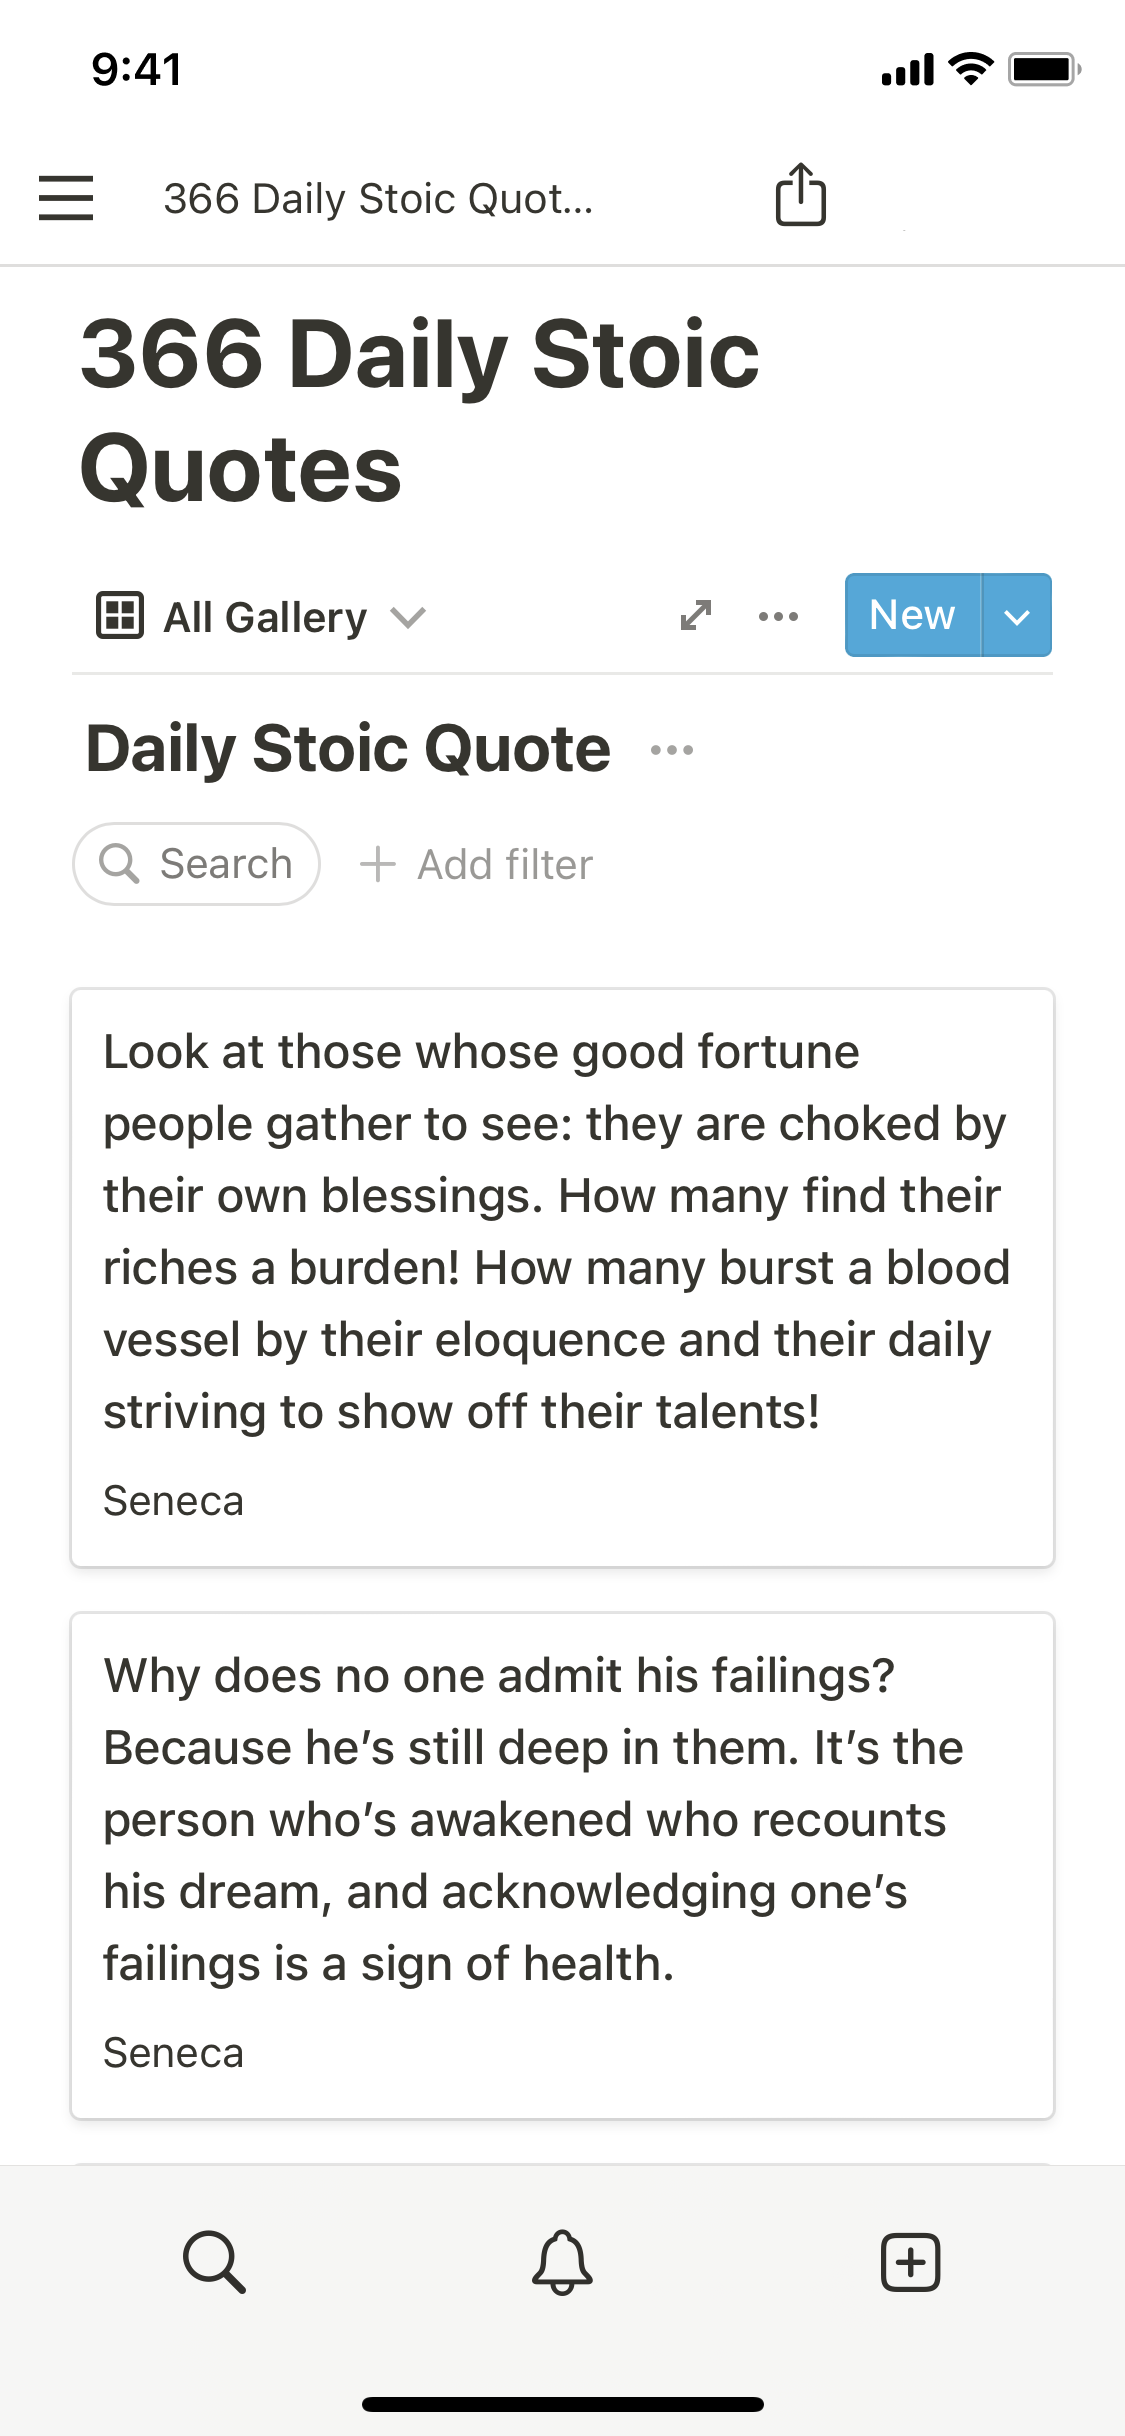Open notifications bell icon
Image resolution: width=1125 pixels, height=2436 pixels.
[562, 2262]
